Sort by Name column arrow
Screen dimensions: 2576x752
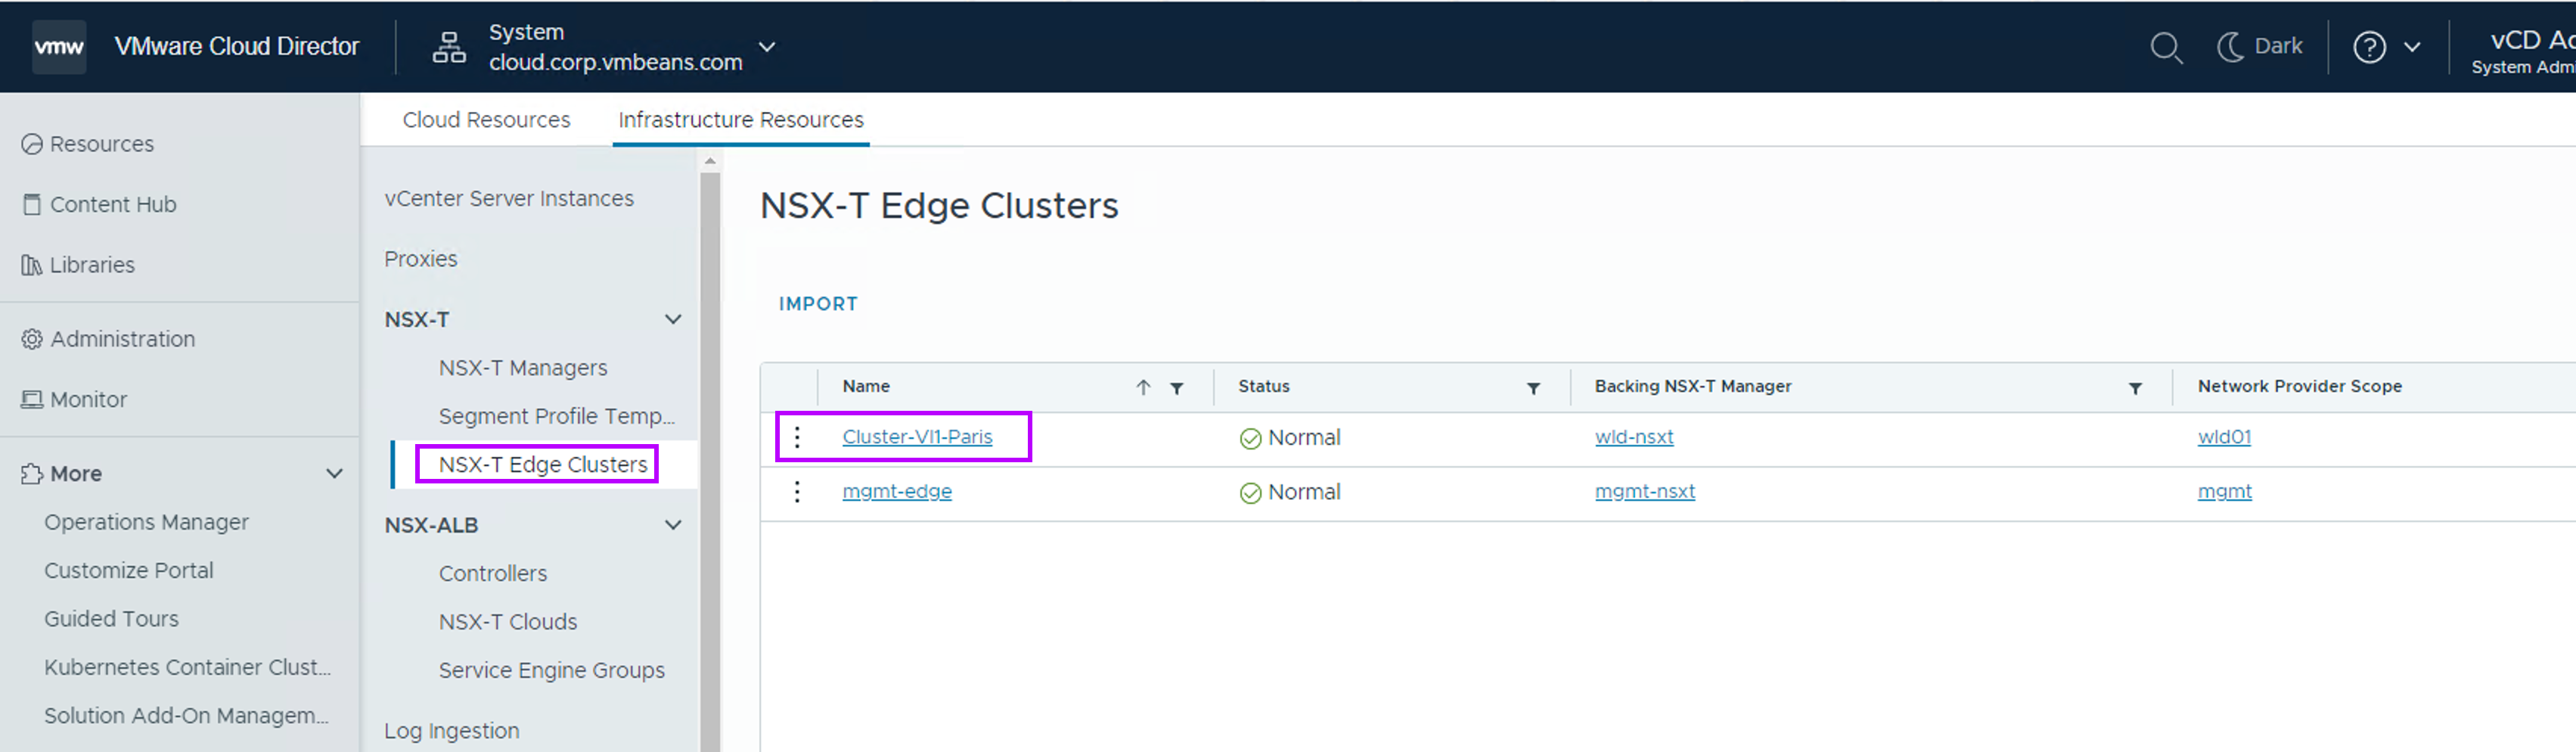point(1143,387)
